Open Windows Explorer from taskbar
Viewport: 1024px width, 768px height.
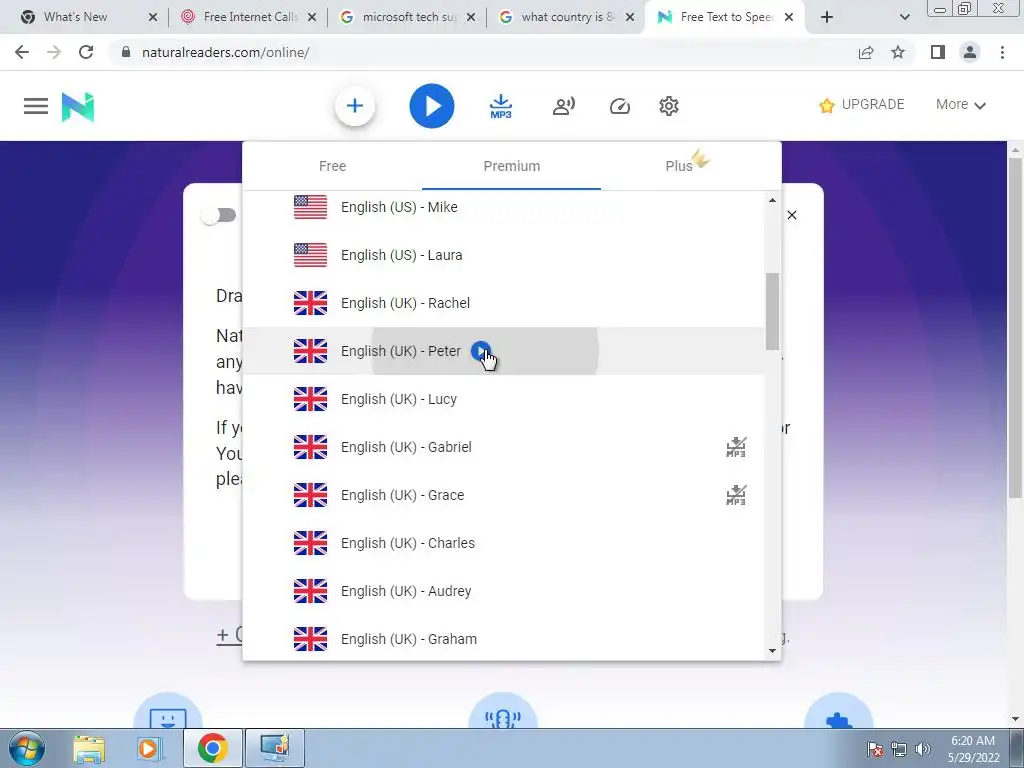pyautogui.click(x=89, y=749)
